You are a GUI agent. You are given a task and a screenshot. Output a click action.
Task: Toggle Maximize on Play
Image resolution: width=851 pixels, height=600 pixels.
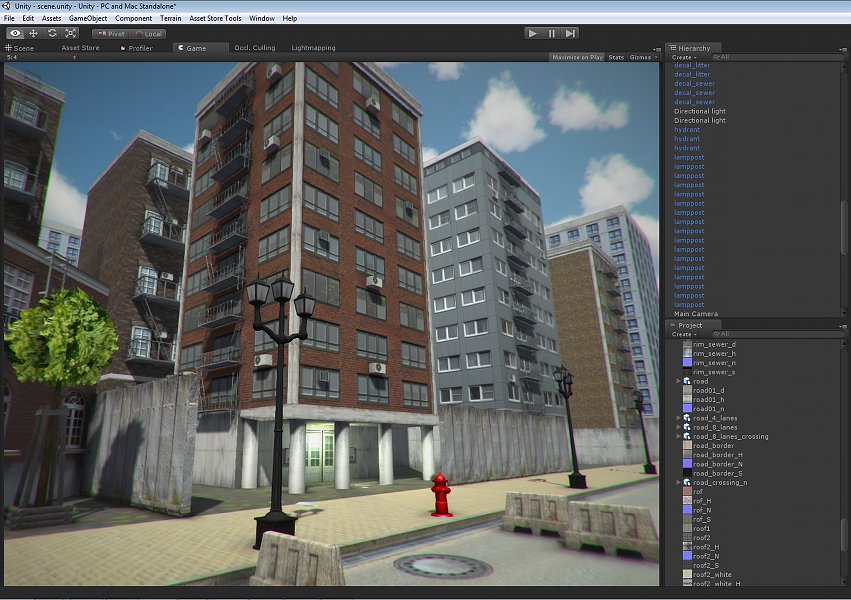tap(577, 57)
